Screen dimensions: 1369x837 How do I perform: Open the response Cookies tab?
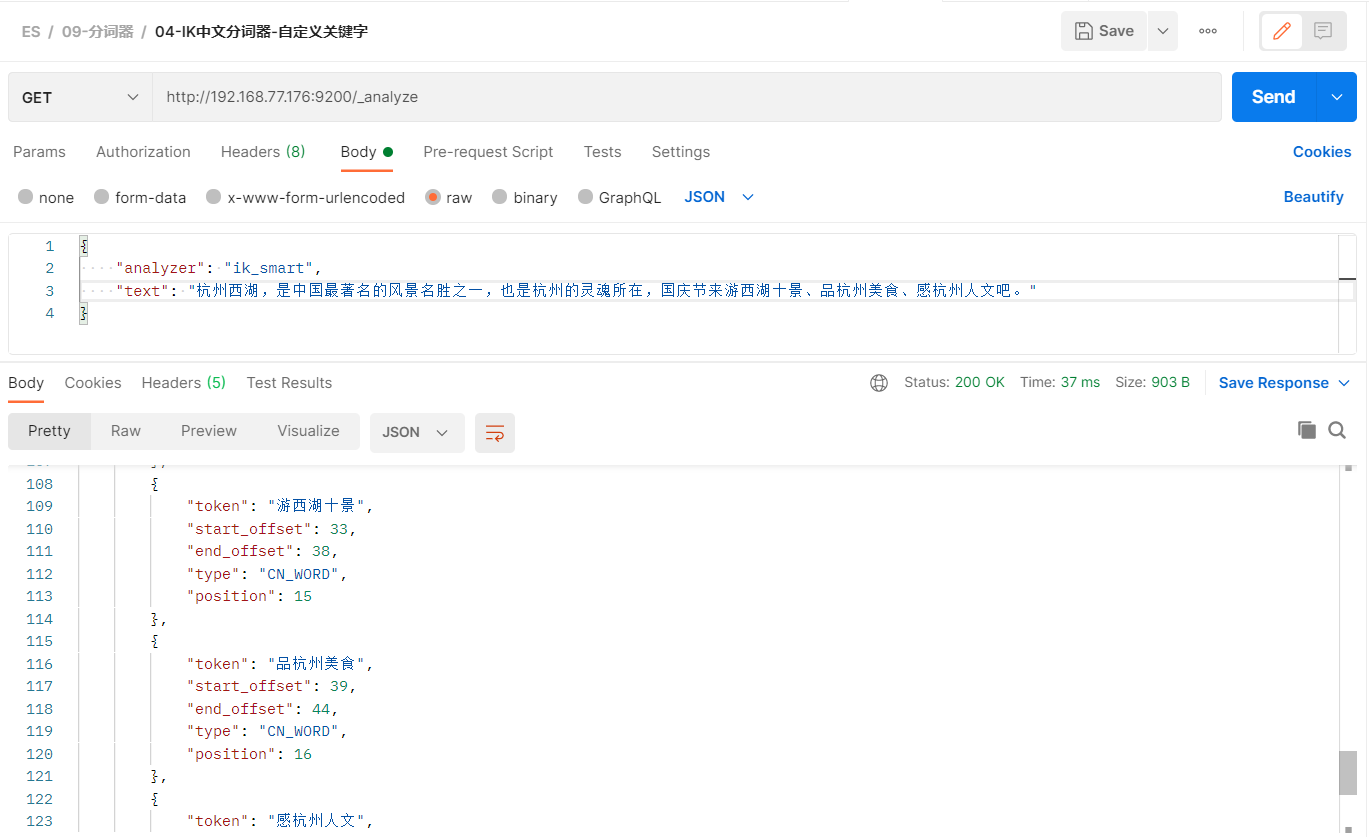pyautogui.click(x=93, y=383)
